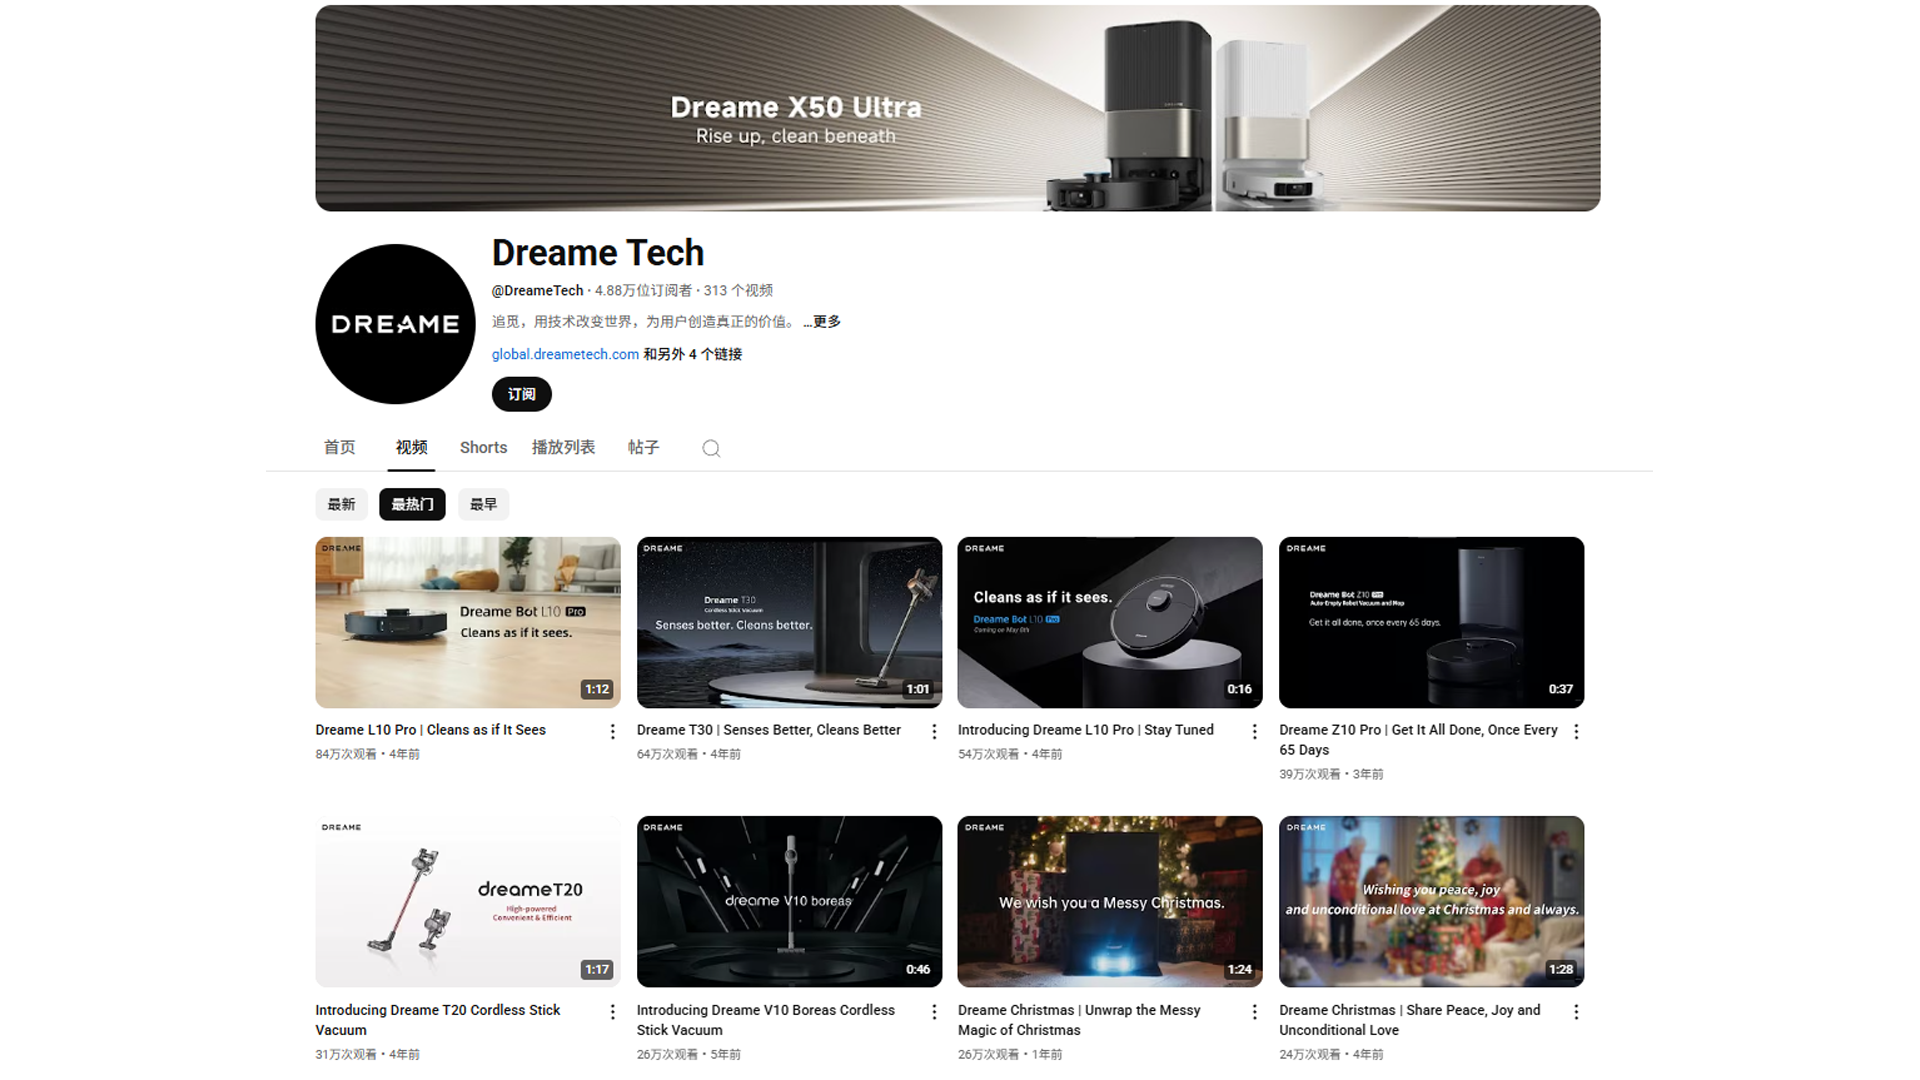Switch to the 播放列表 playlists tab

563,447
